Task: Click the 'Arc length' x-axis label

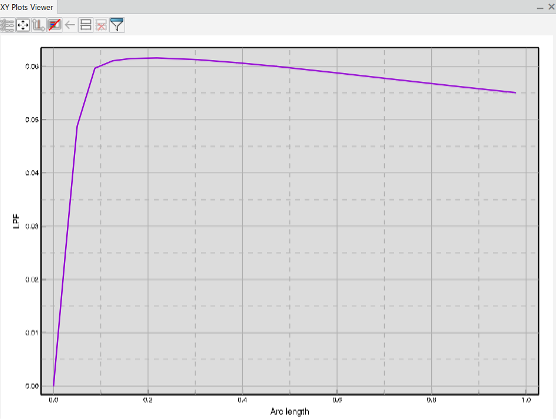Action: [289, 411]
